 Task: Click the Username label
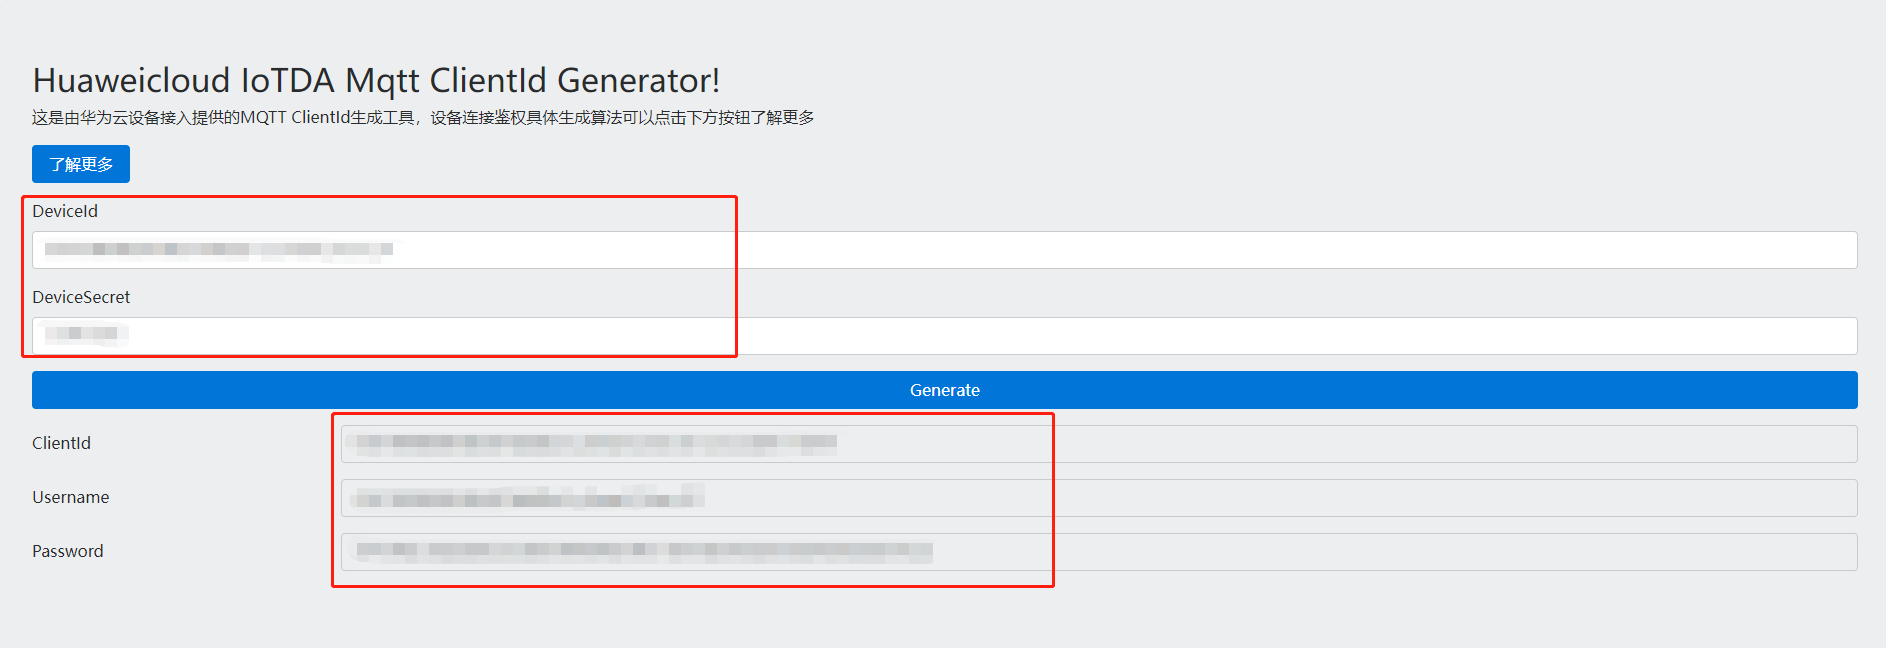click(x=70, y=497)
